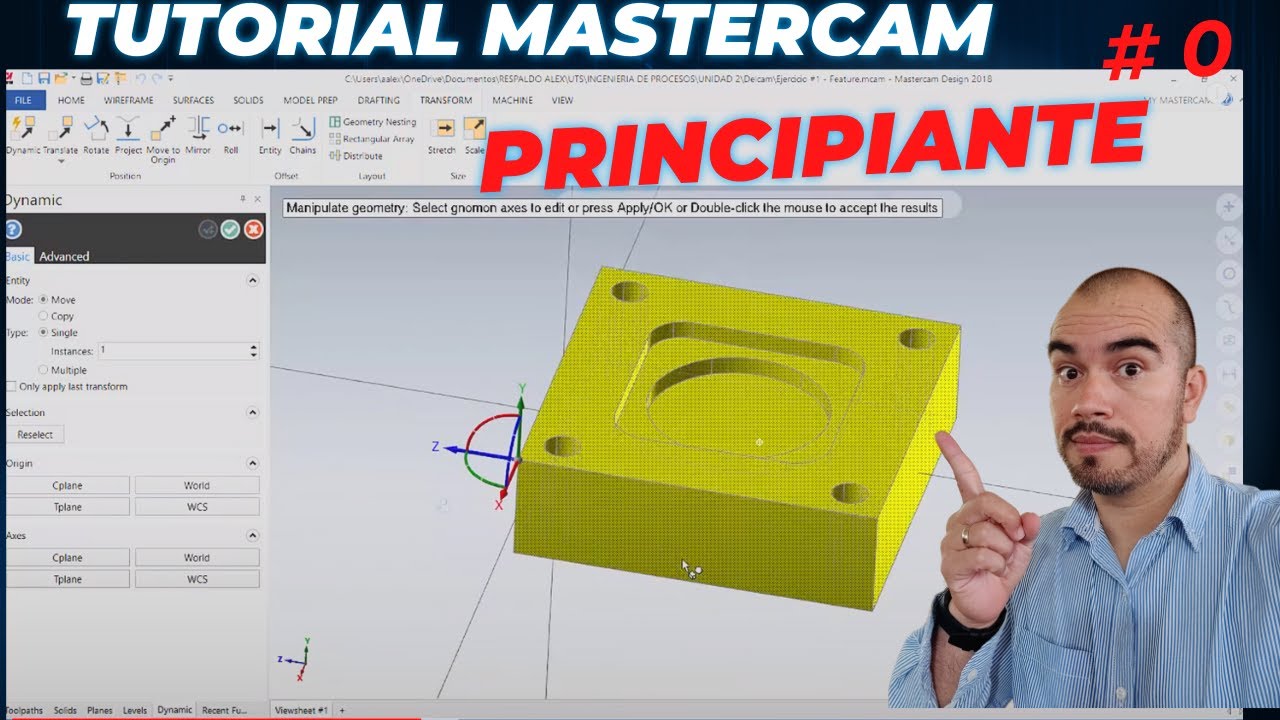Click the Redo arrow
Screen dimensions: 1280x720
pos(157,78)
